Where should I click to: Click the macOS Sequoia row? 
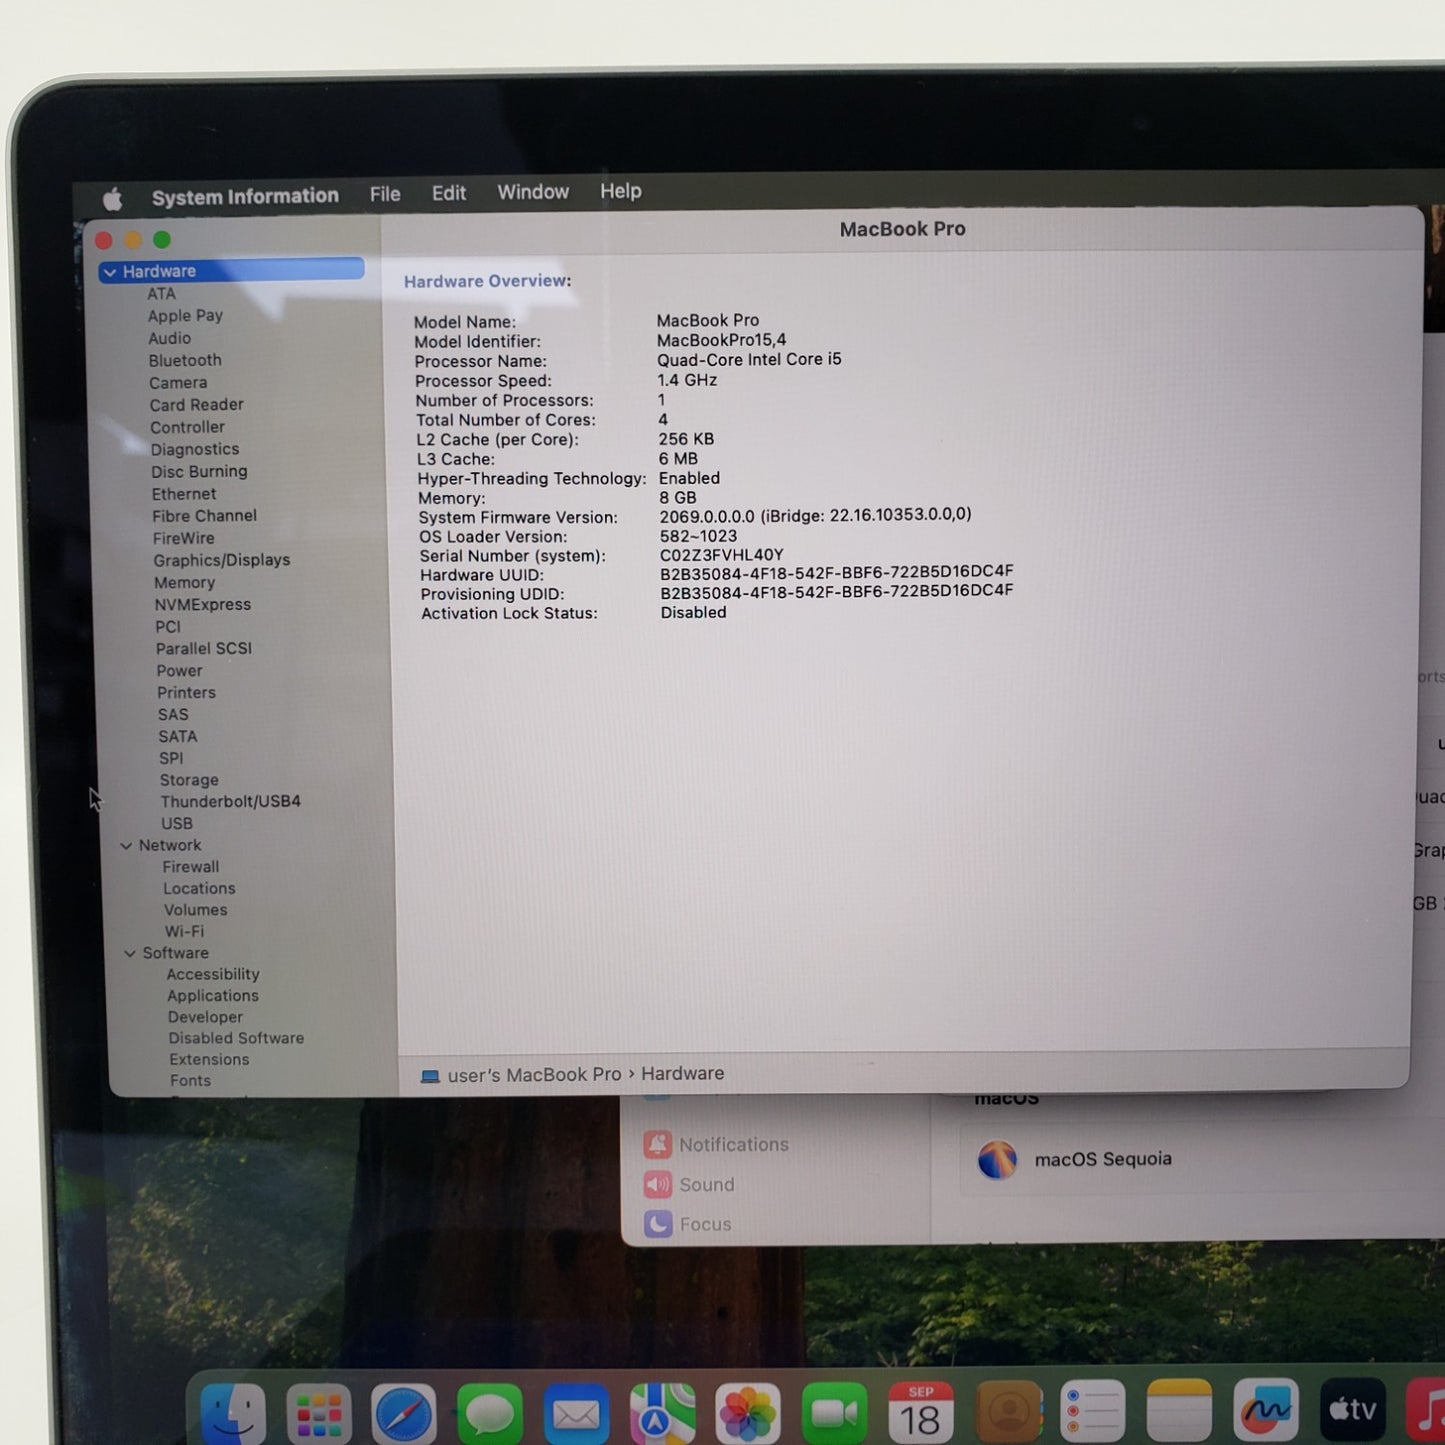(x=1102, y=1160)
